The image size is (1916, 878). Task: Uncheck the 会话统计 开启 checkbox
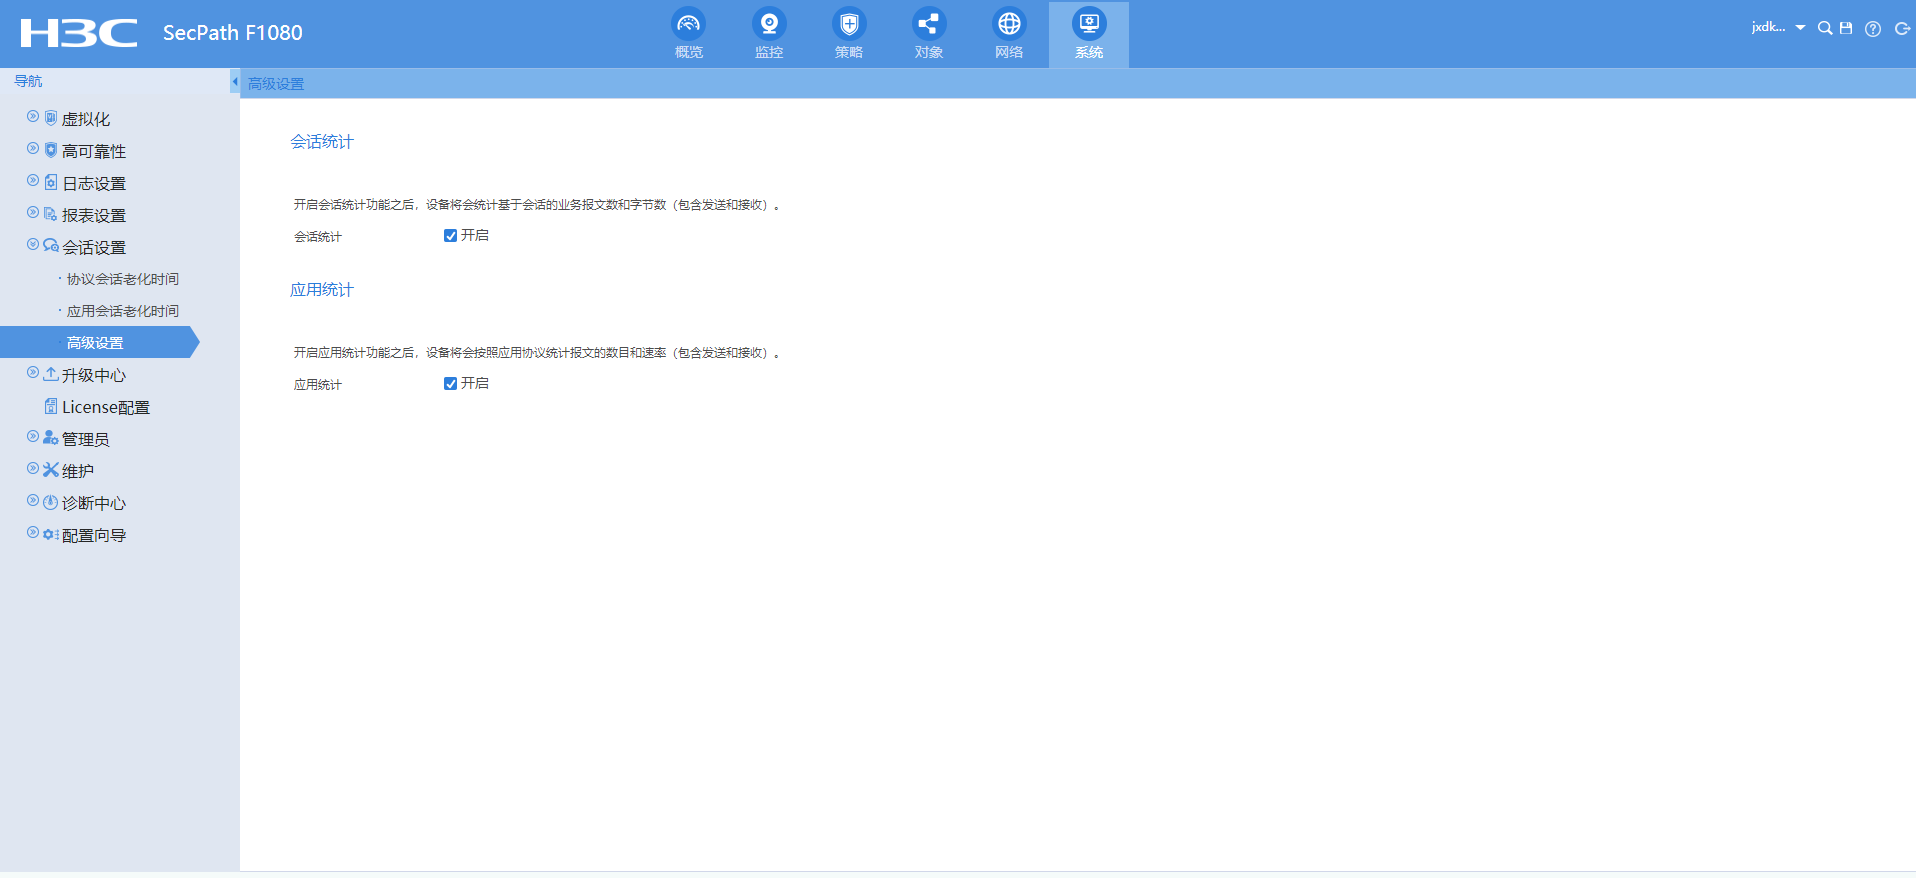[x=450, y=236]
